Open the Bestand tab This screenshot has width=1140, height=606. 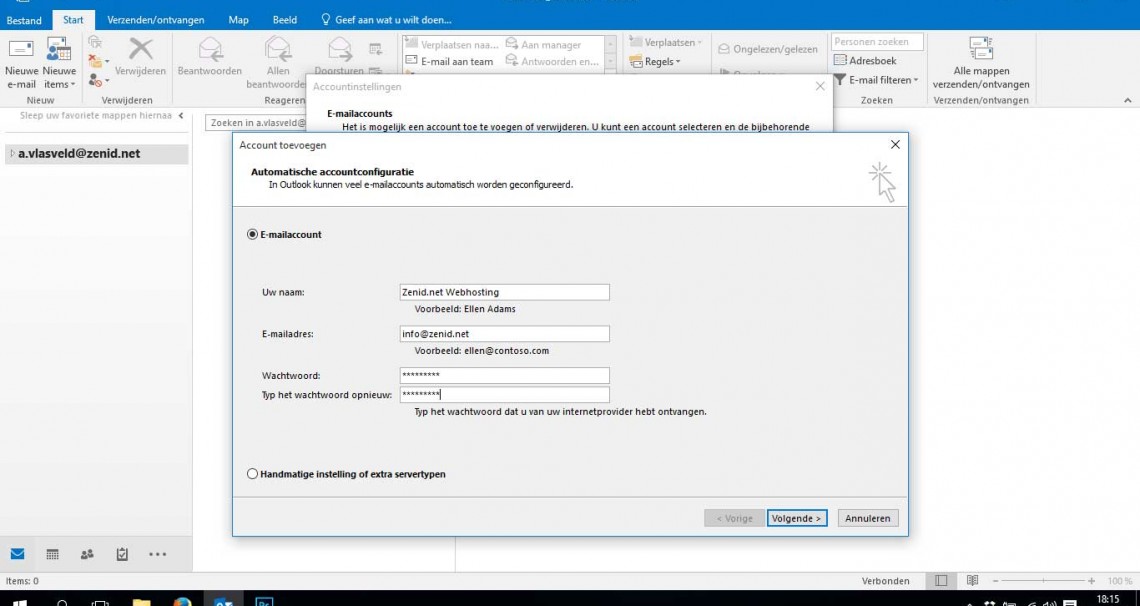tap(24, 20)
